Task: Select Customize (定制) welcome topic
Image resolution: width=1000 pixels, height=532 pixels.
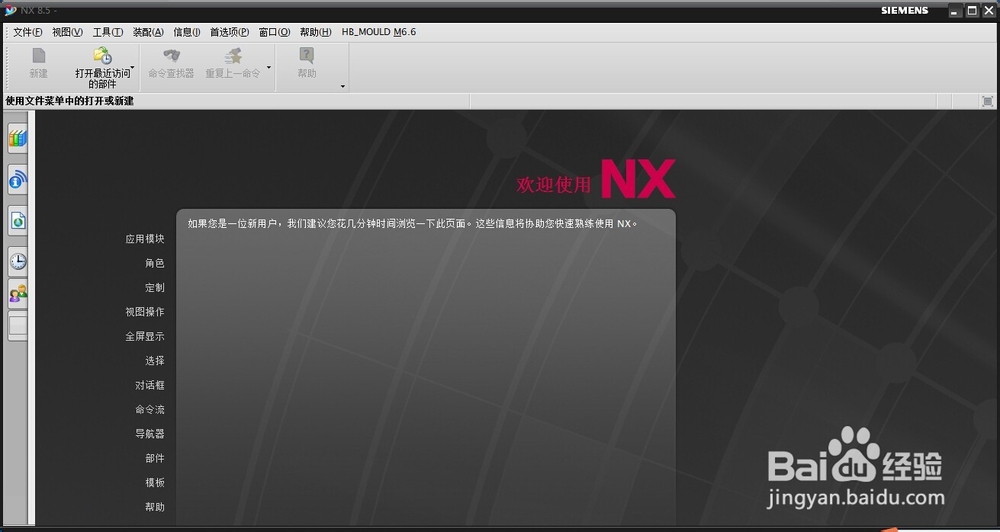Action: (154, 287)
